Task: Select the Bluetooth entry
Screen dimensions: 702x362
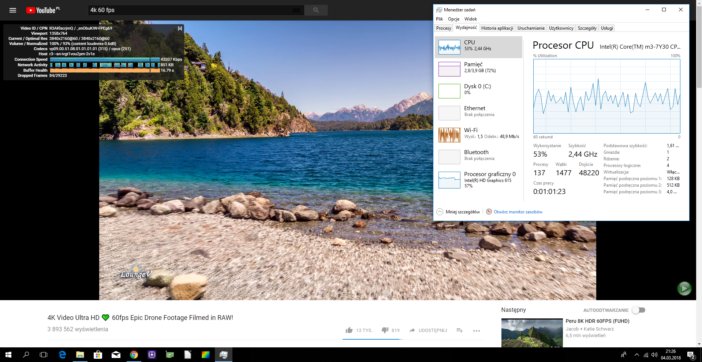Action: tap(478, 157)
